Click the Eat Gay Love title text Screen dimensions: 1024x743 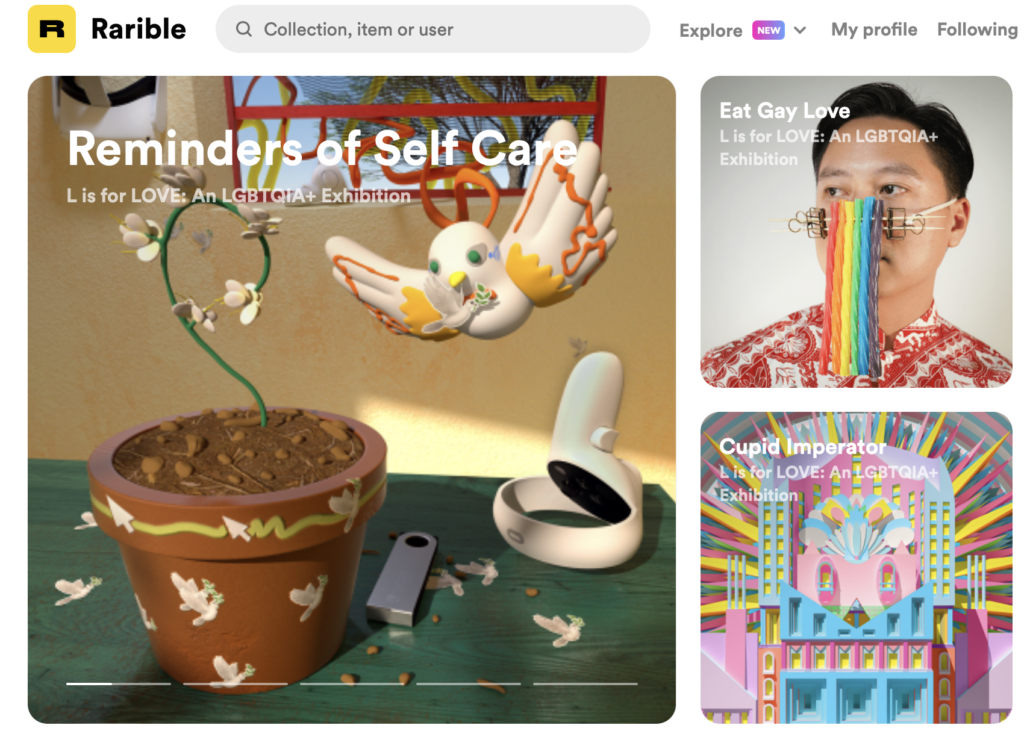point(784,111)
